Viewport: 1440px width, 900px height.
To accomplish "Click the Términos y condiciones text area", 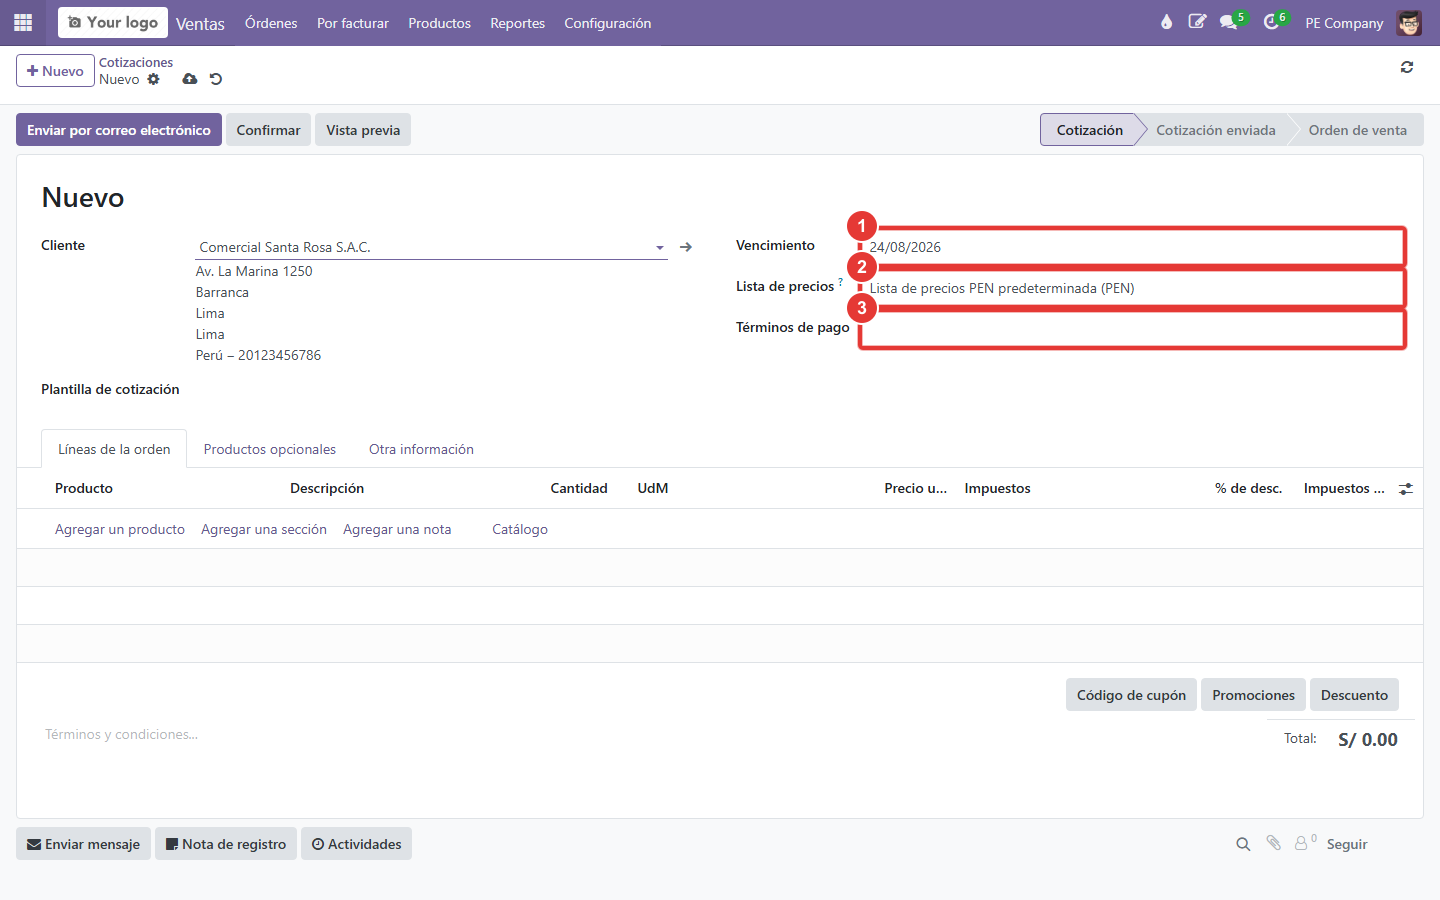I will [x=122, y=734].
